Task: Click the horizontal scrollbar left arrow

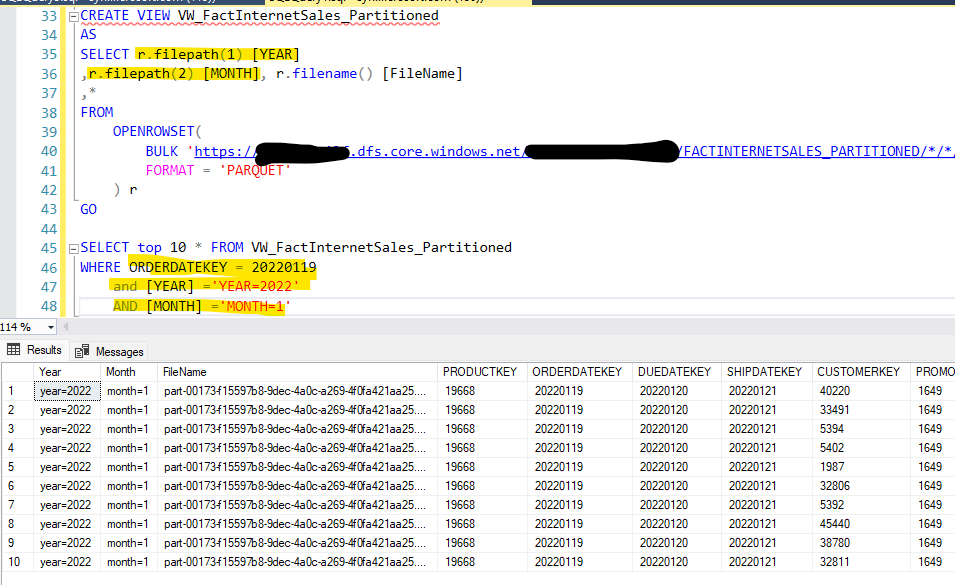Action: 66,327
